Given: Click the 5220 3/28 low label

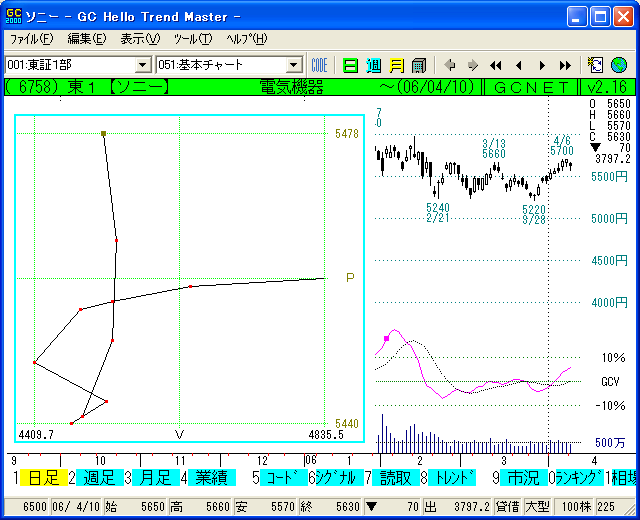Looking at the screenshot, I should (x=534, y=215).
